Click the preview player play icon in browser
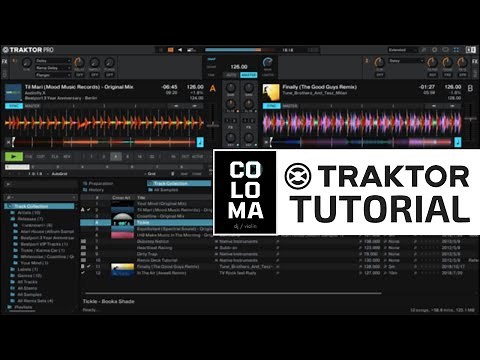The image size is (480, 360). tap(8, 184)
